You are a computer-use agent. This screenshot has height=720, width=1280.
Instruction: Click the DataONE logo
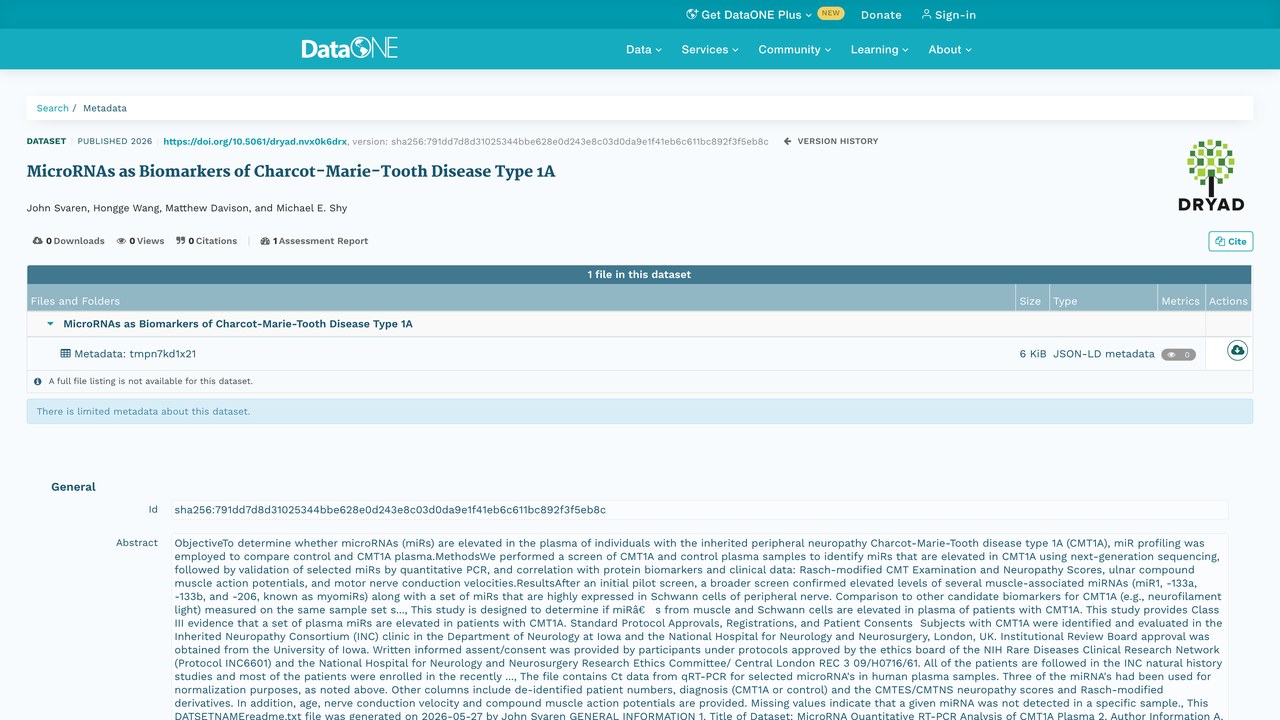(x=350, y=48)
